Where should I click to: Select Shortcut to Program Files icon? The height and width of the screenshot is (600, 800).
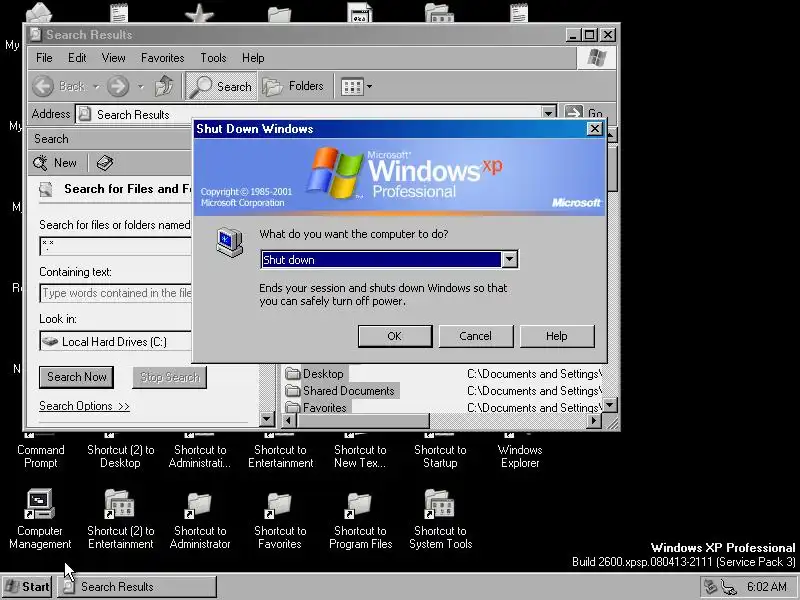click(359, 504)
